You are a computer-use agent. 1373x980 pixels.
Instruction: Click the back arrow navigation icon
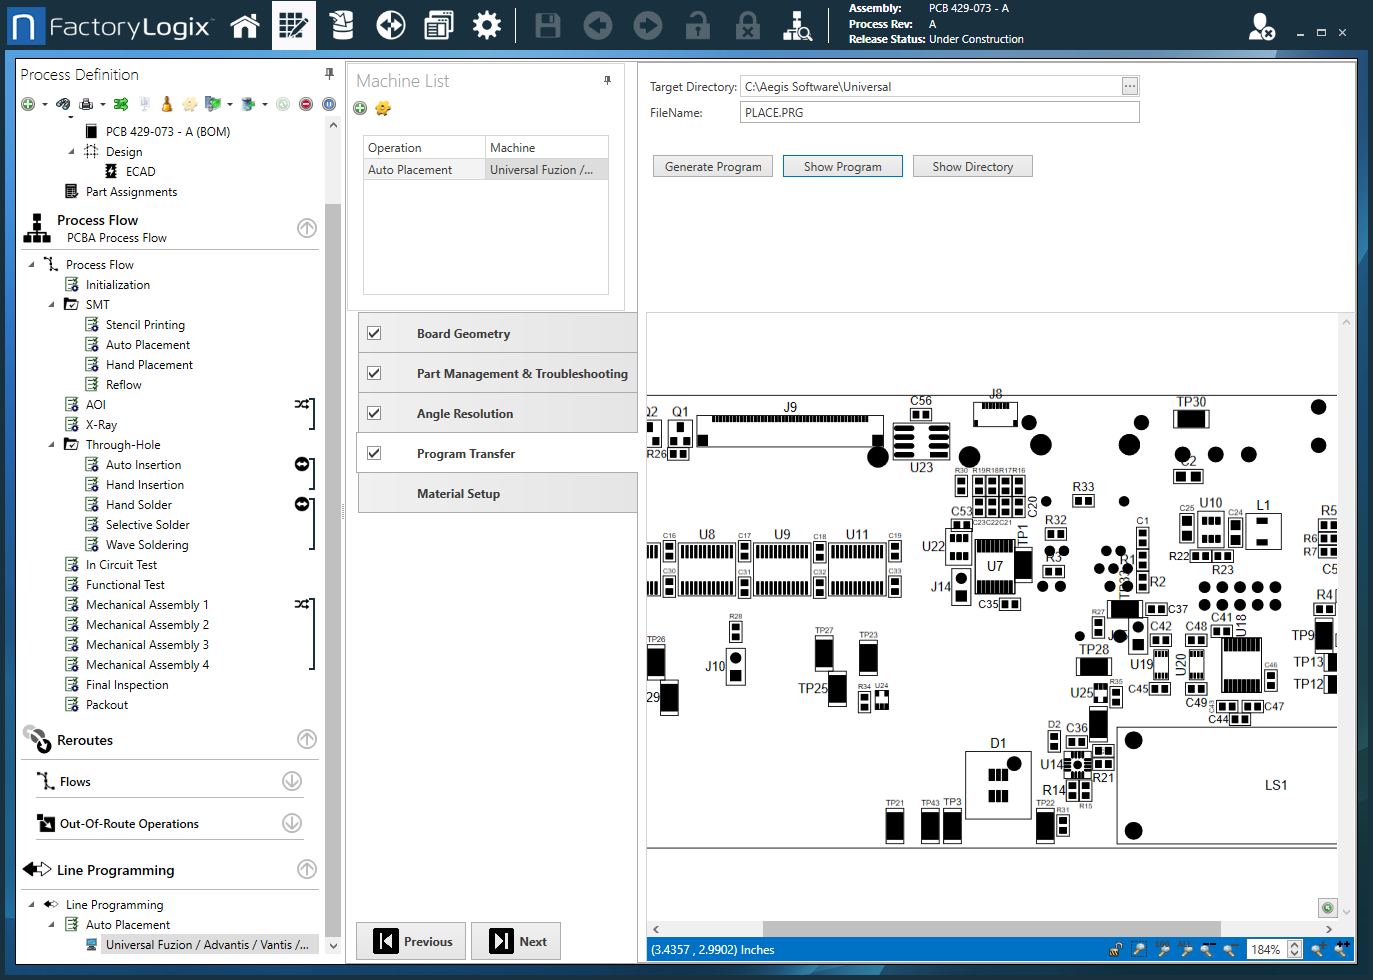[598, 26]
